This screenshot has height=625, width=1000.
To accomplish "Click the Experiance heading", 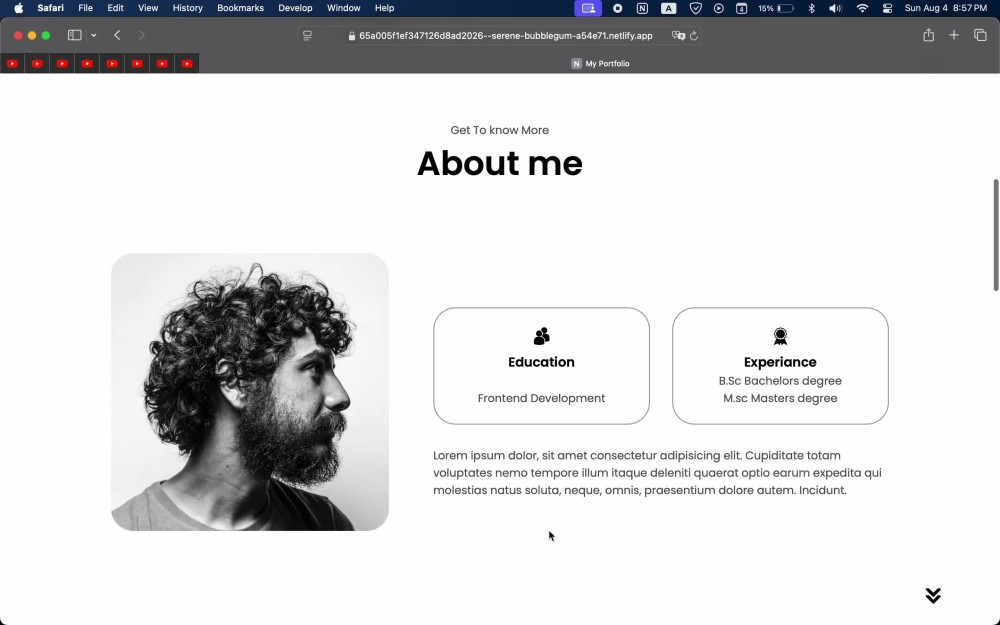I will (780, 362).
